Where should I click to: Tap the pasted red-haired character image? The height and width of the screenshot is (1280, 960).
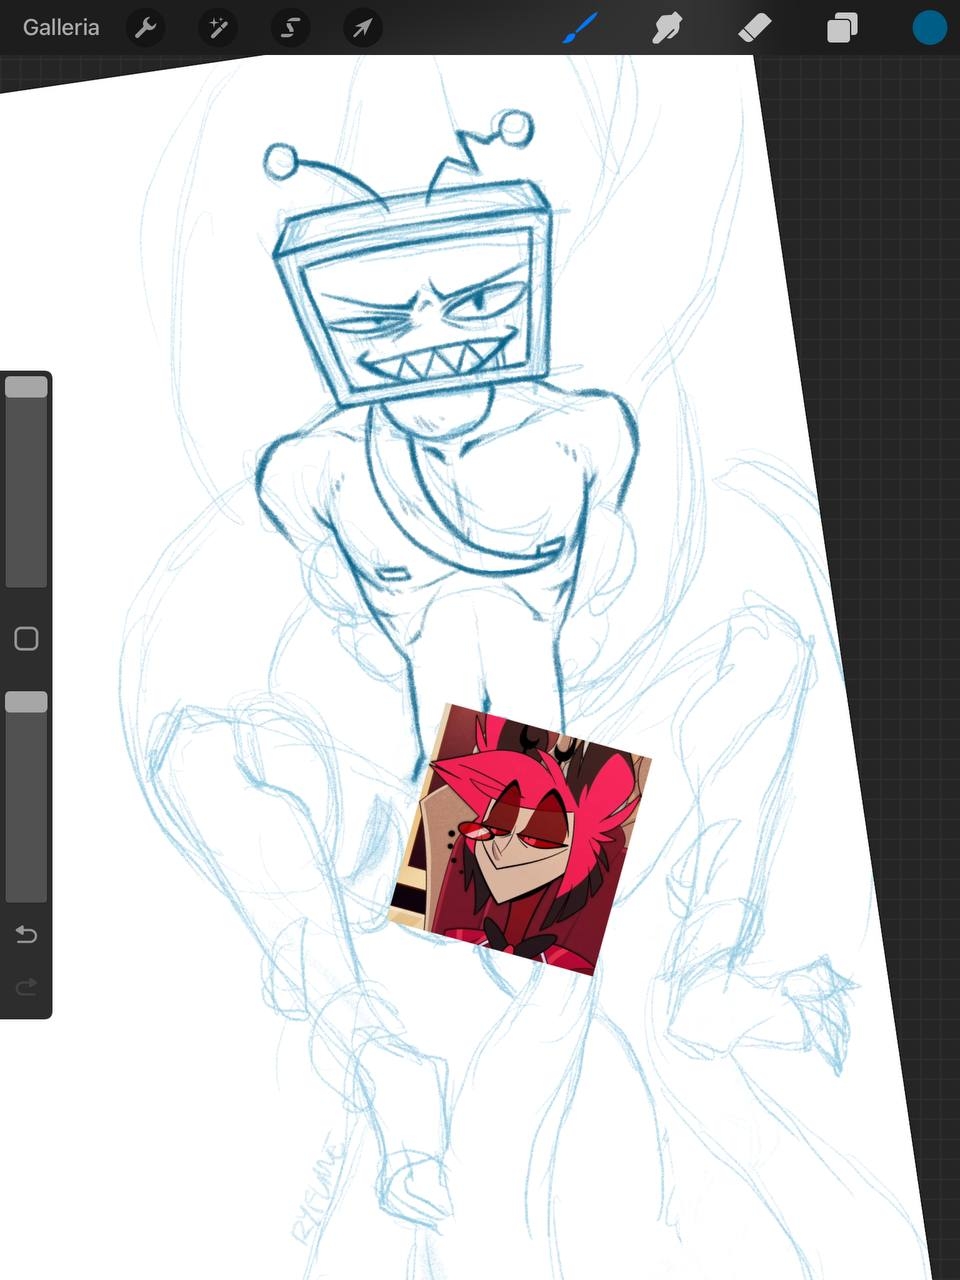coord(520,840)
